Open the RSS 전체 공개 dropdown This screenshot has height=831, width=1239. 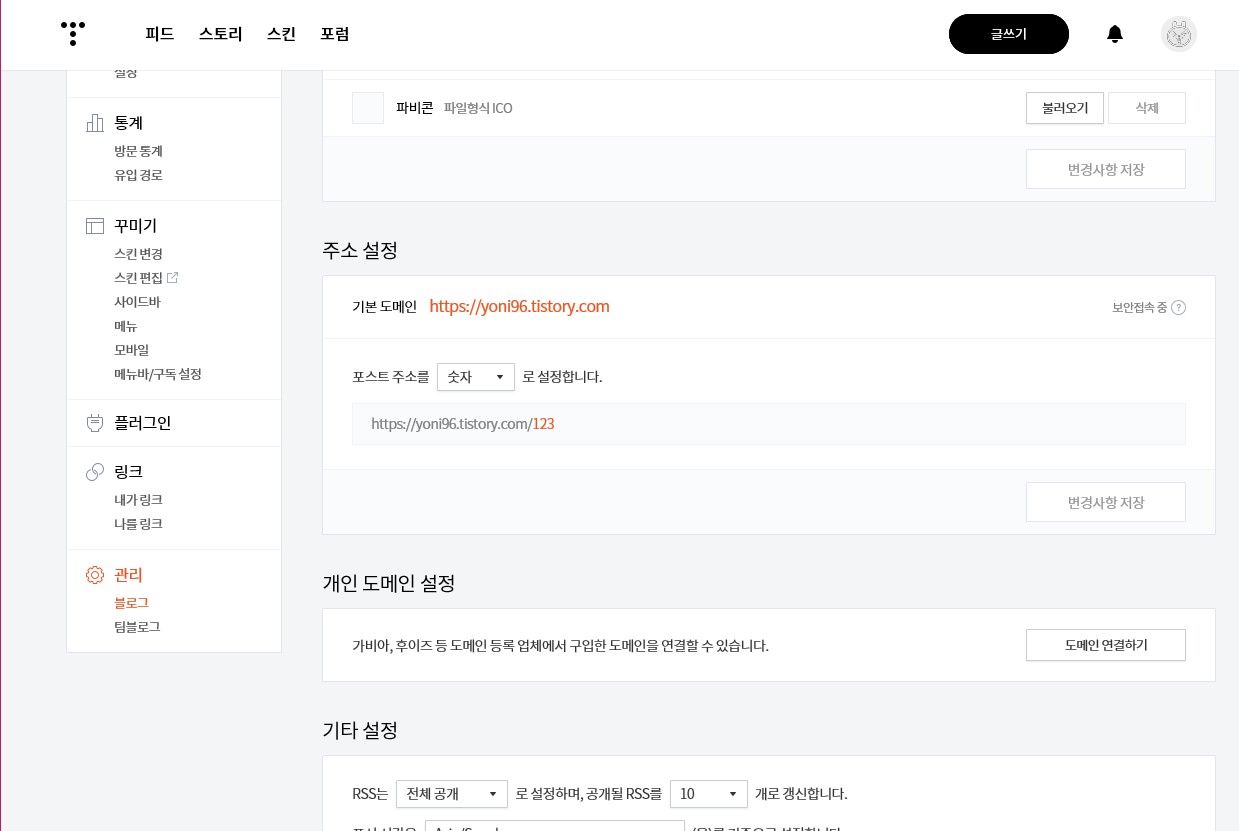pyautogui.click(x=452, y=794)
